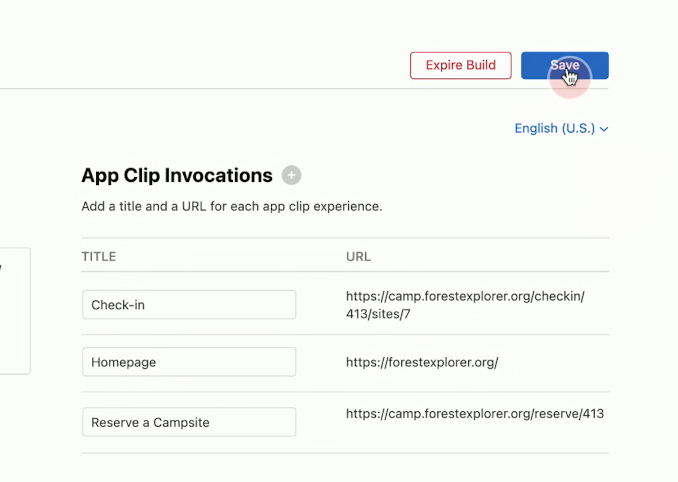Click the word 'Campsite' in the third title field
The width and height of the screenshot is (678, 482).
(x=181, y=422)
